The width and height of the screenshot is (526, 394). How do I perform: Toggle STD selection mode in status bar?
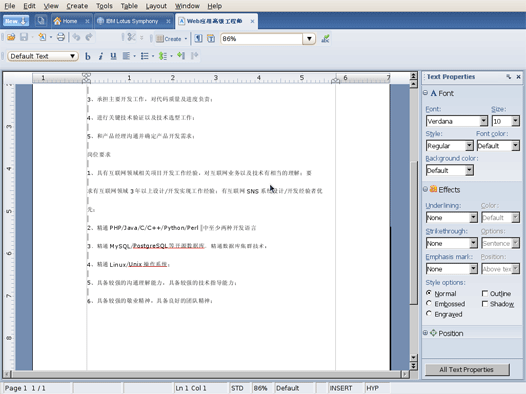coord(237,388)
